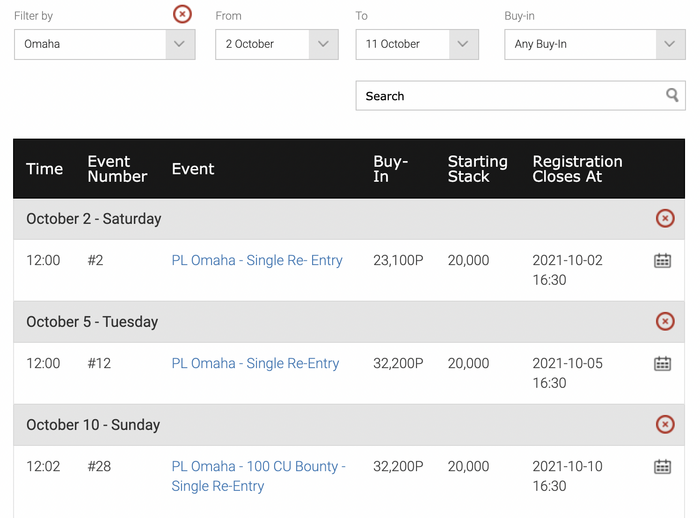Add event #2 to calendar

pyautogui.click(x=662, y=260)
